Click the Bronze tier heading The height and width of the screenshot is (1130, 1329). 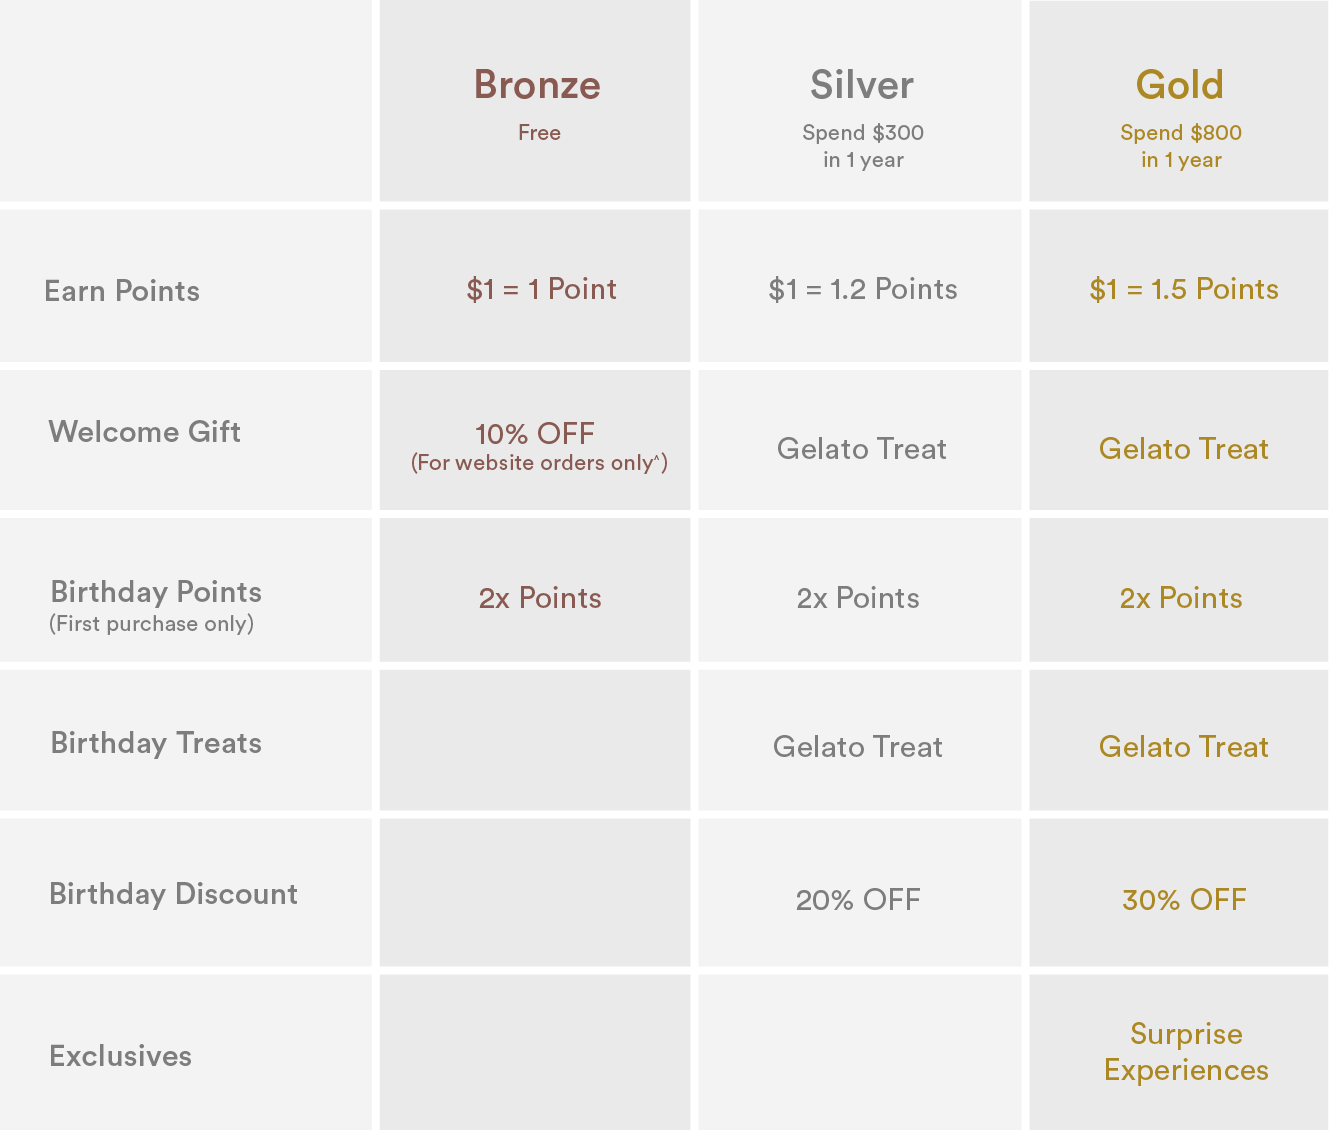pos(537,85)
